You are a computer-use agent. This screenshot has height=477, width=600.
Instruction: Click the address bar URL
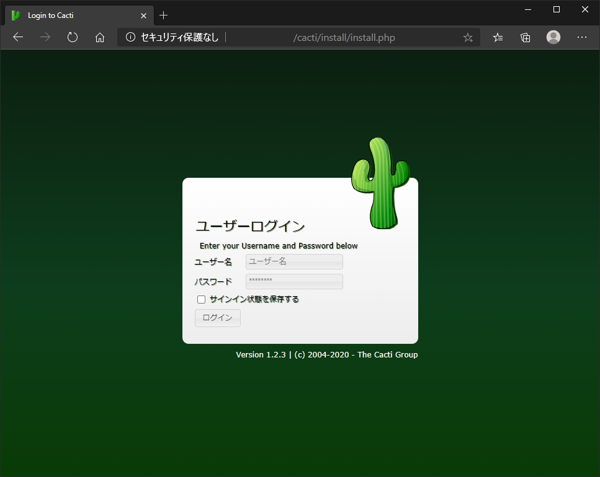pyautogui.click(x=344, y=37)
